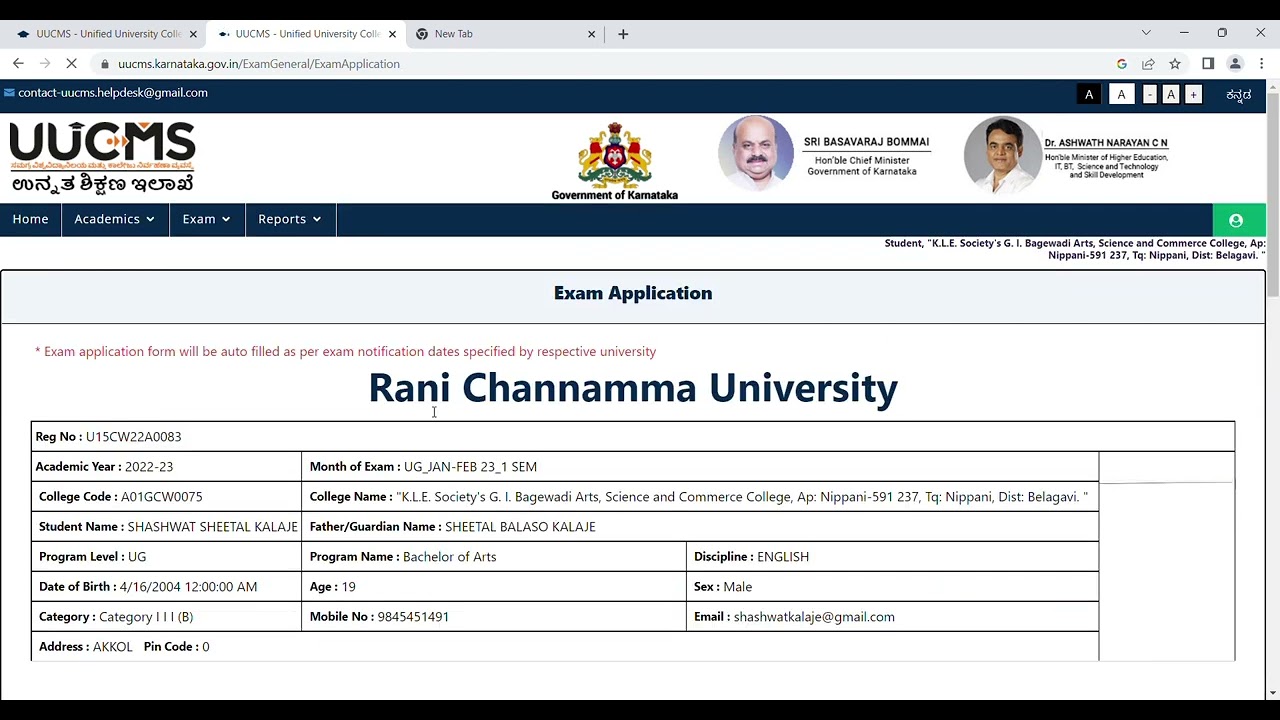
Task: Open Chrome three-dot menu
Action: [x=1262, y=64]
